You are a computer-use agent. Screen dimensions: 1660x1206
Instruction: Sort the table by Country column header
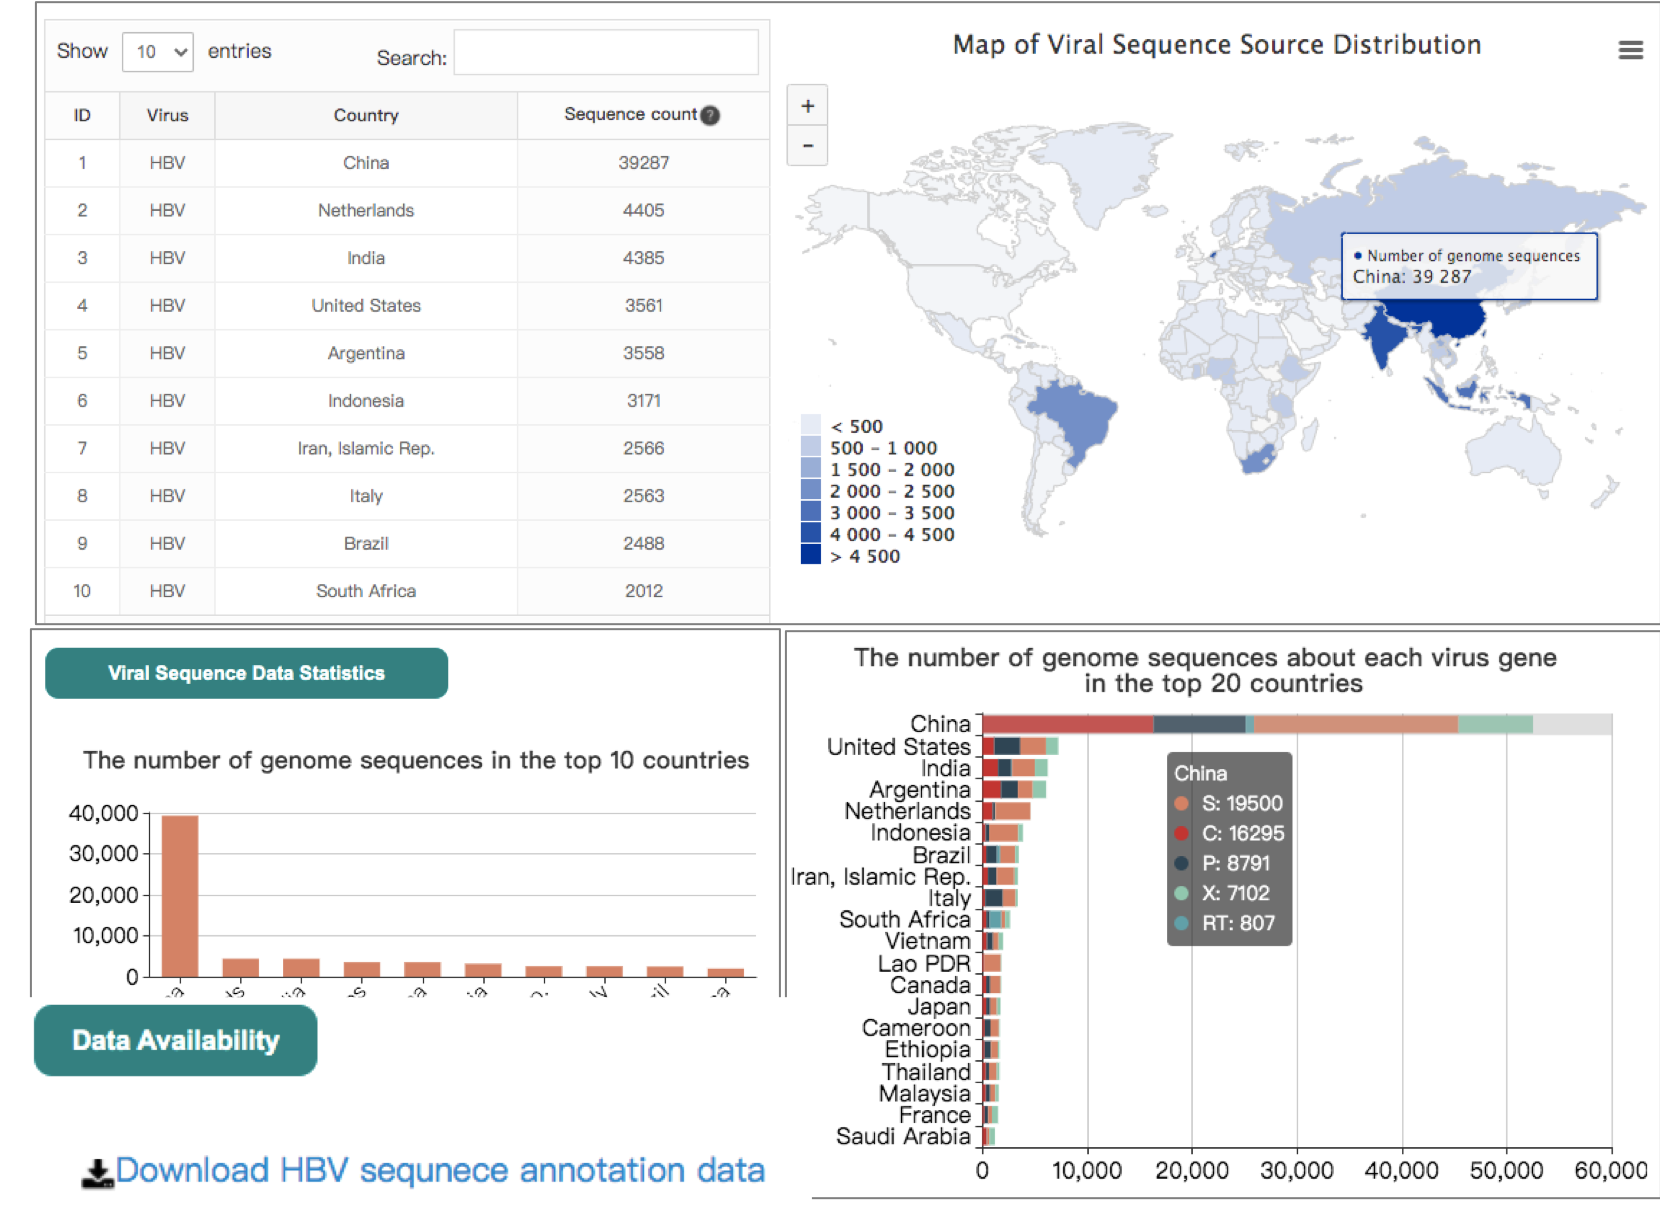(366, 115)
